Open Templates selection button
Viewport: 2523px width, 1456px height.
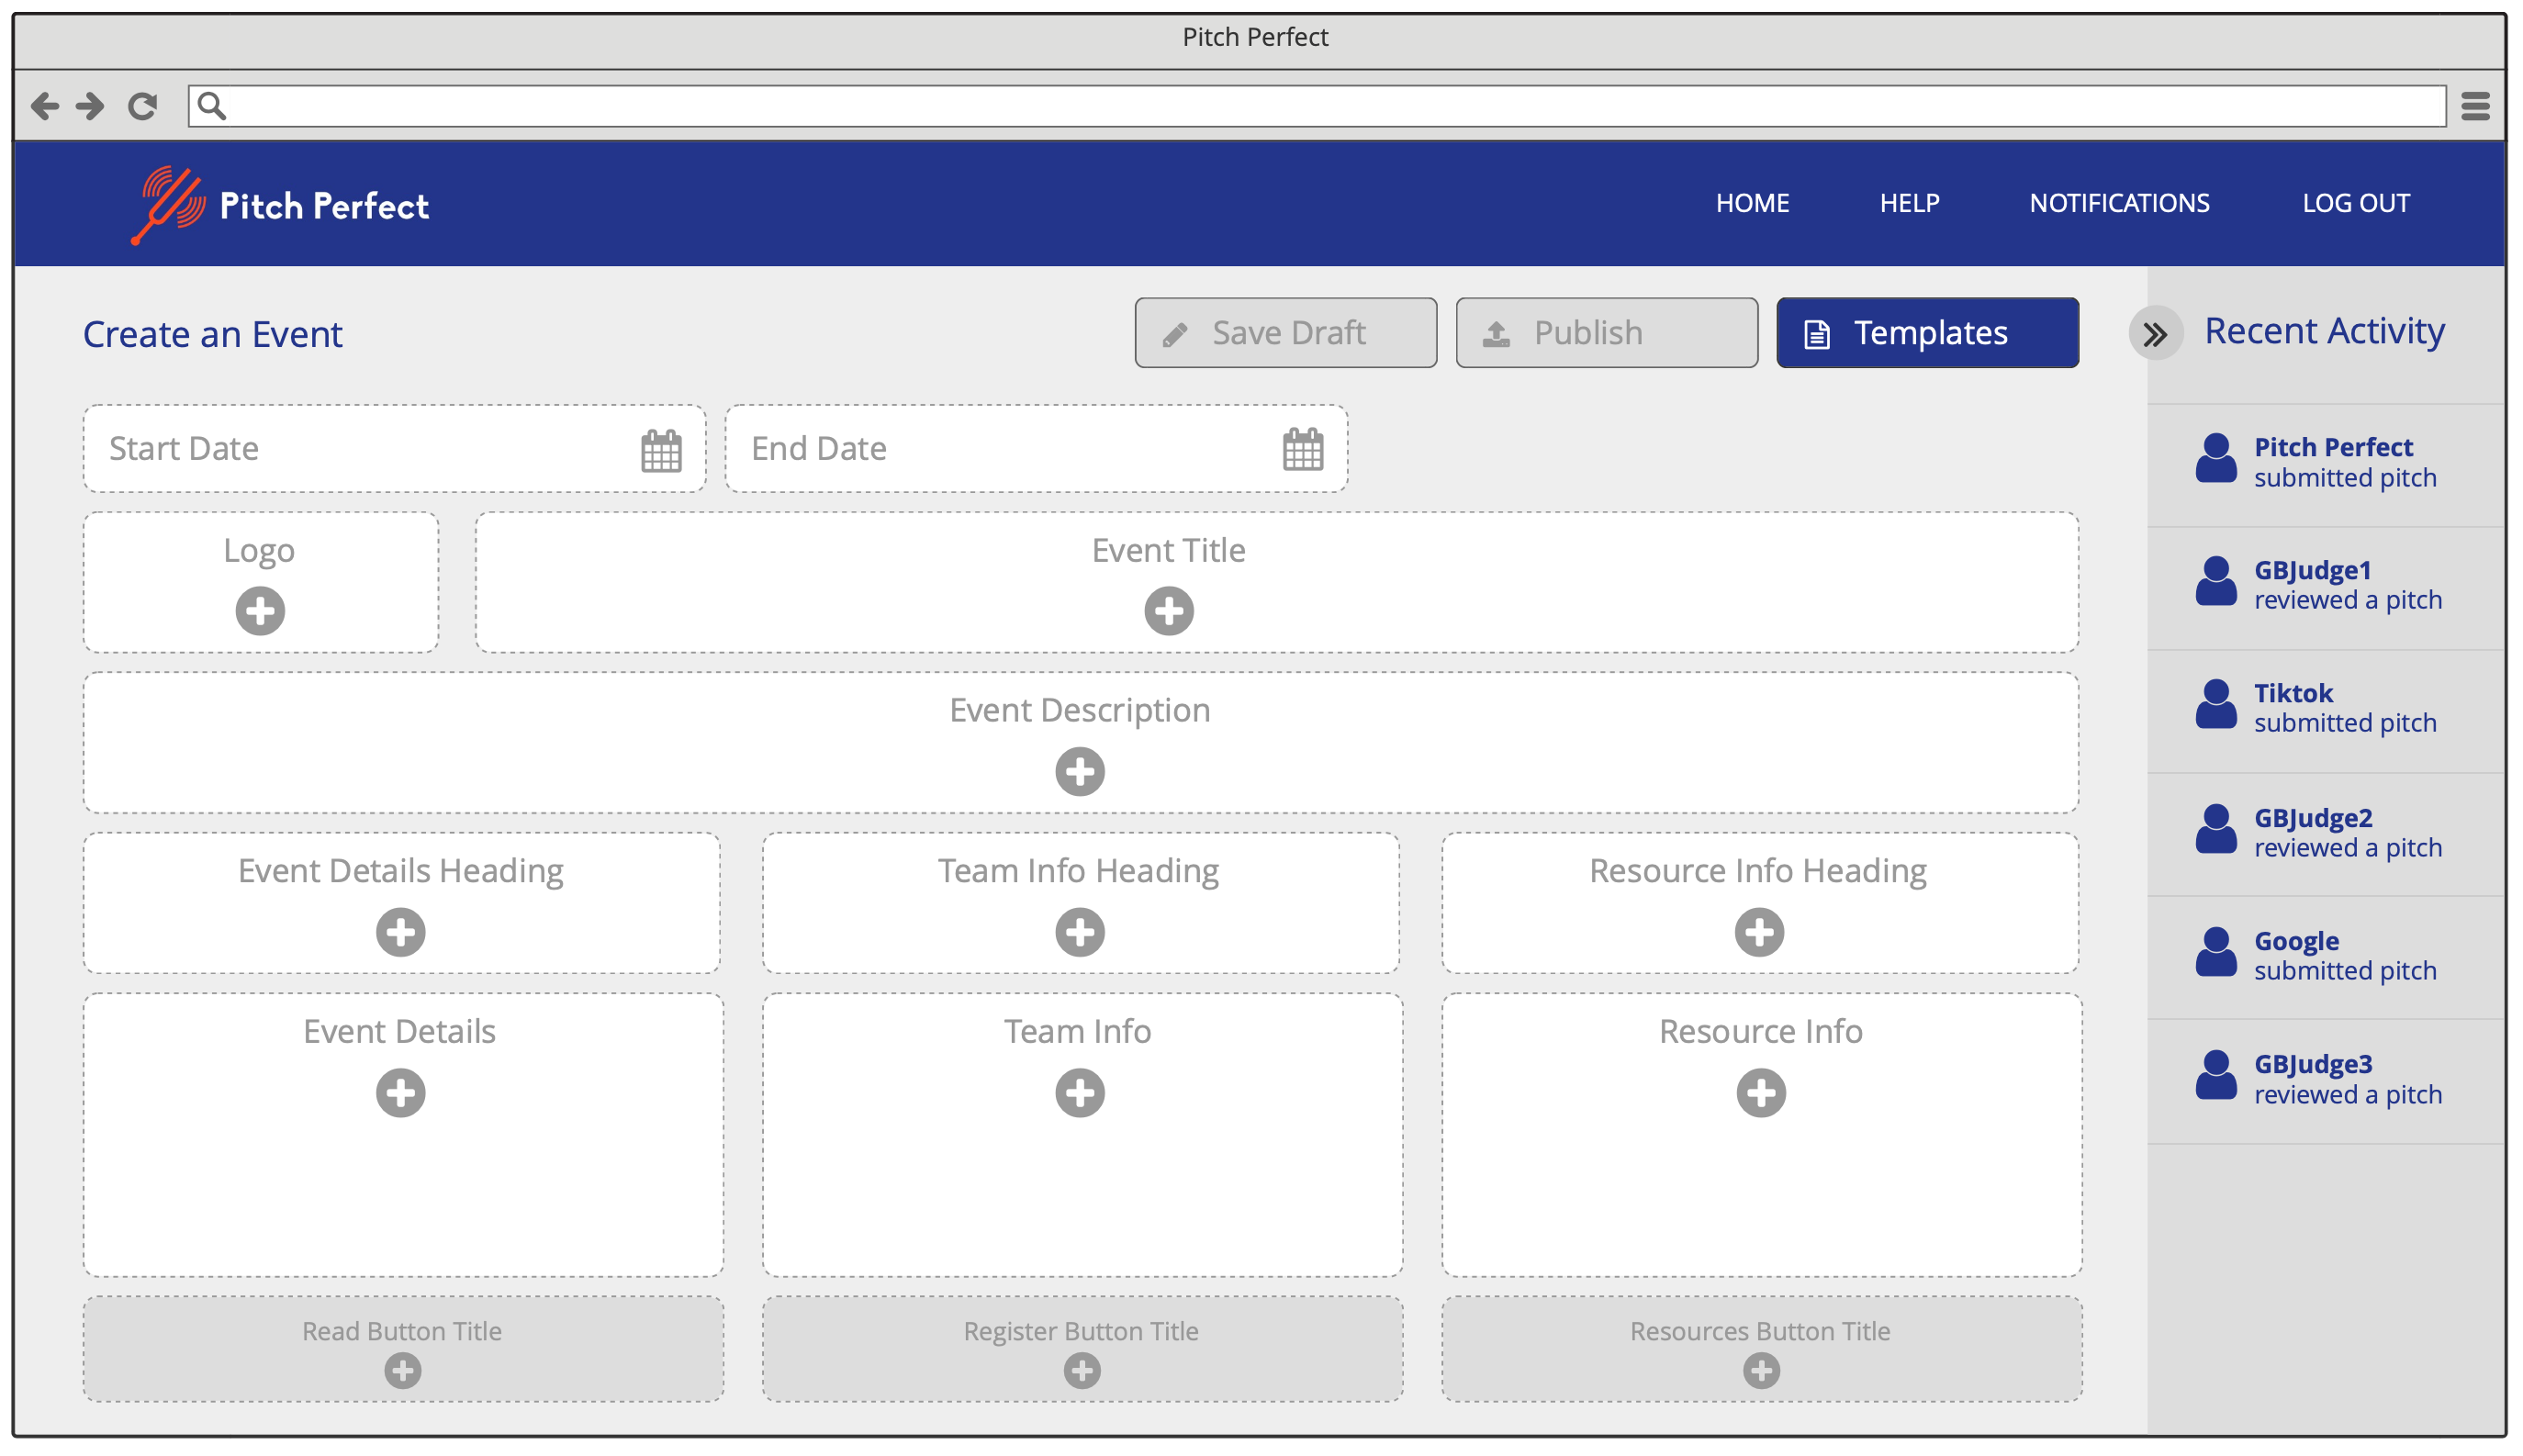point(1927,333)
